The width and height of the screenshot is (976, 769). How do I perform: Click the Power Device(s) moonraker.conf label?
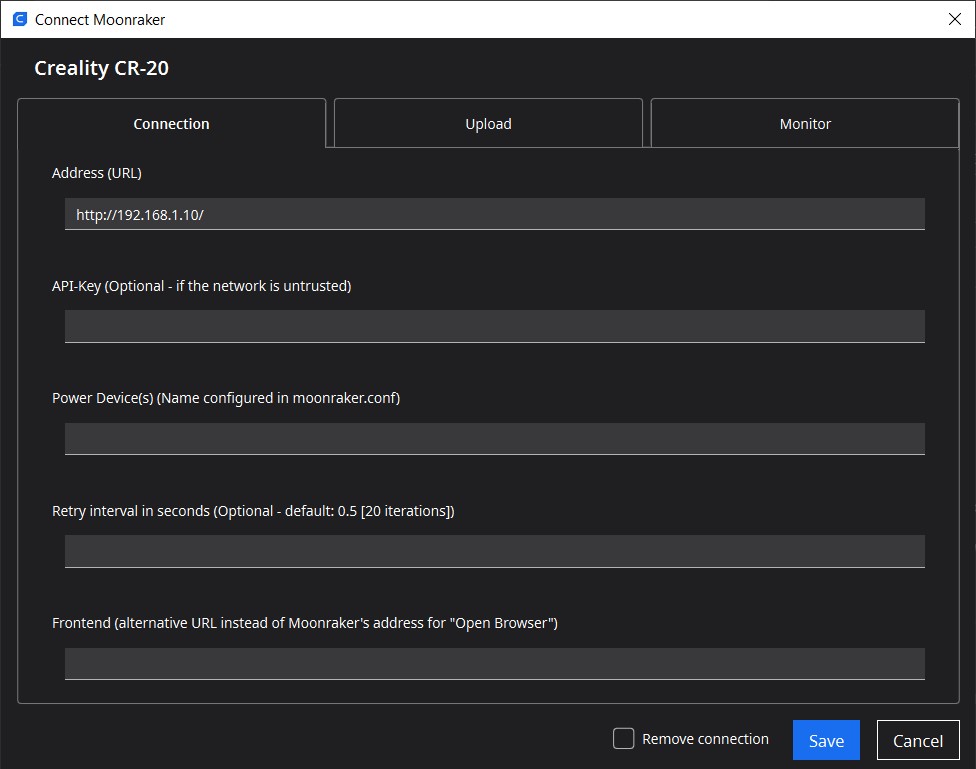click(226, 397)
